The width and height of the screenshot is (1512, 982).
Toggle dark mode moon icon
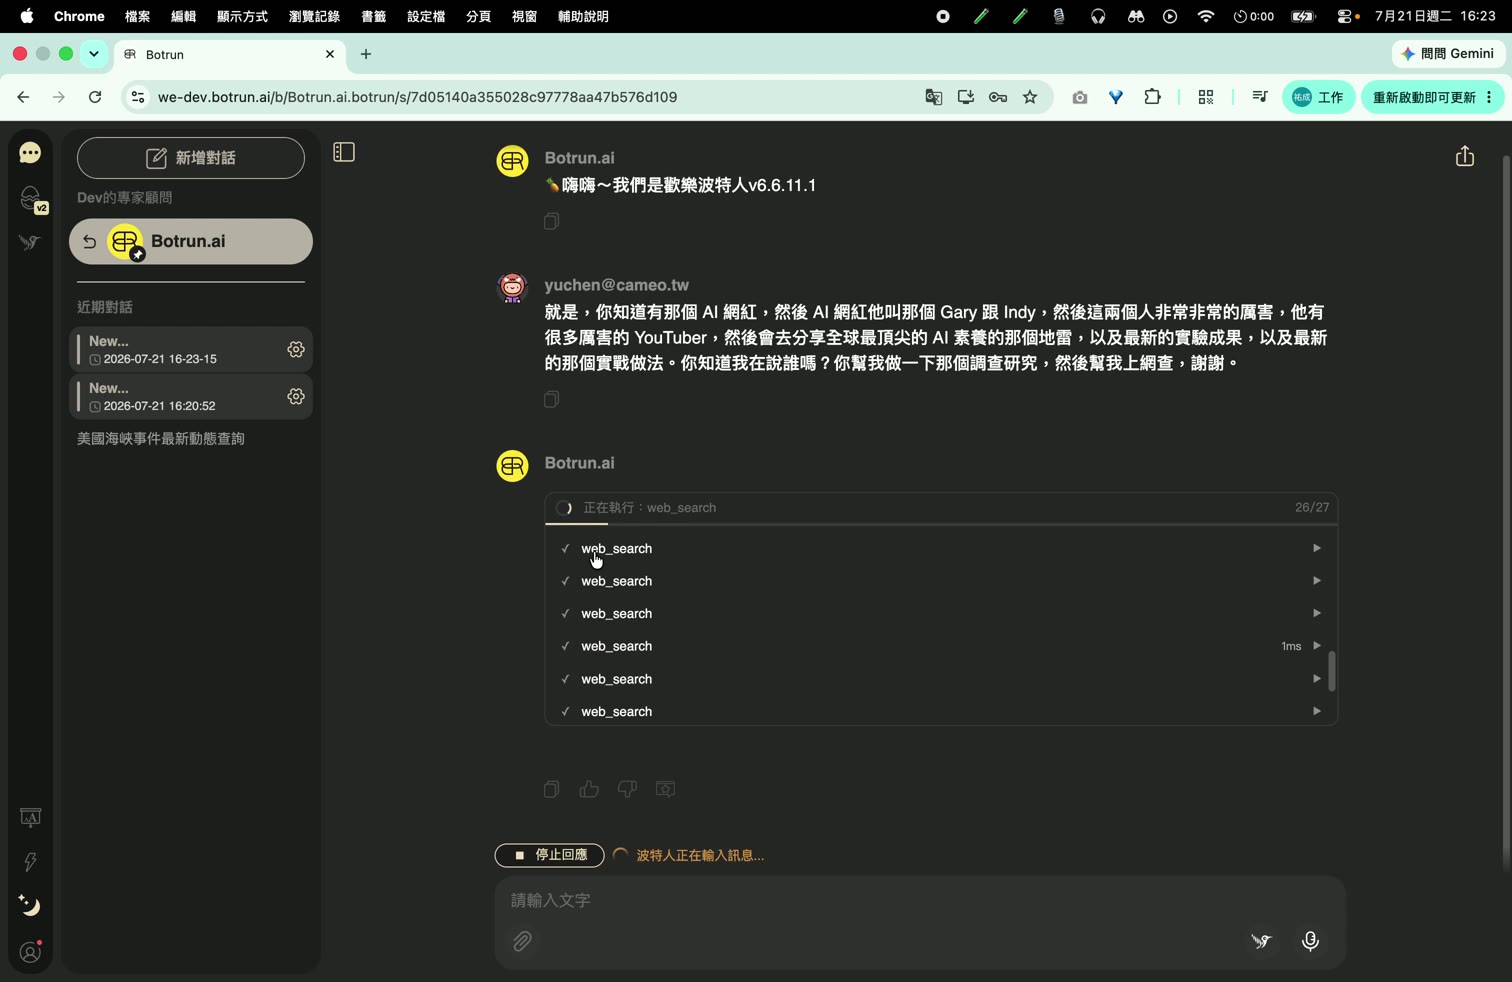tap(30, 906)
